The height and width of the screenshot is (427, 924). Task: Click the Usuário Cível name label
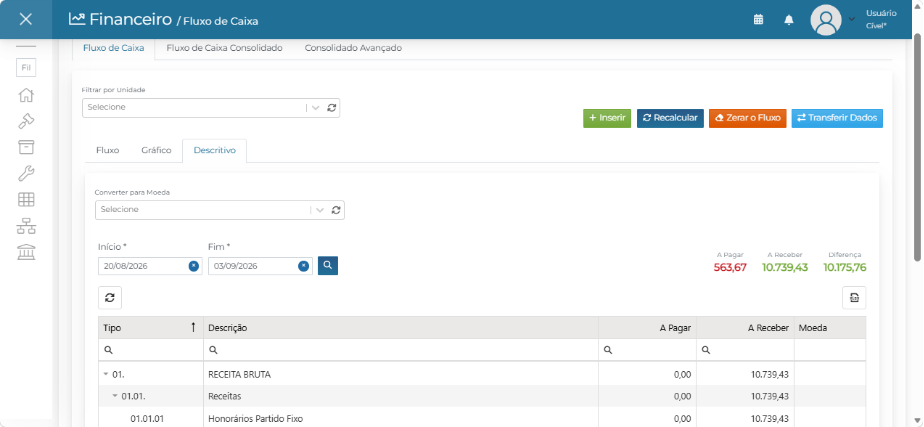(881, 19)
